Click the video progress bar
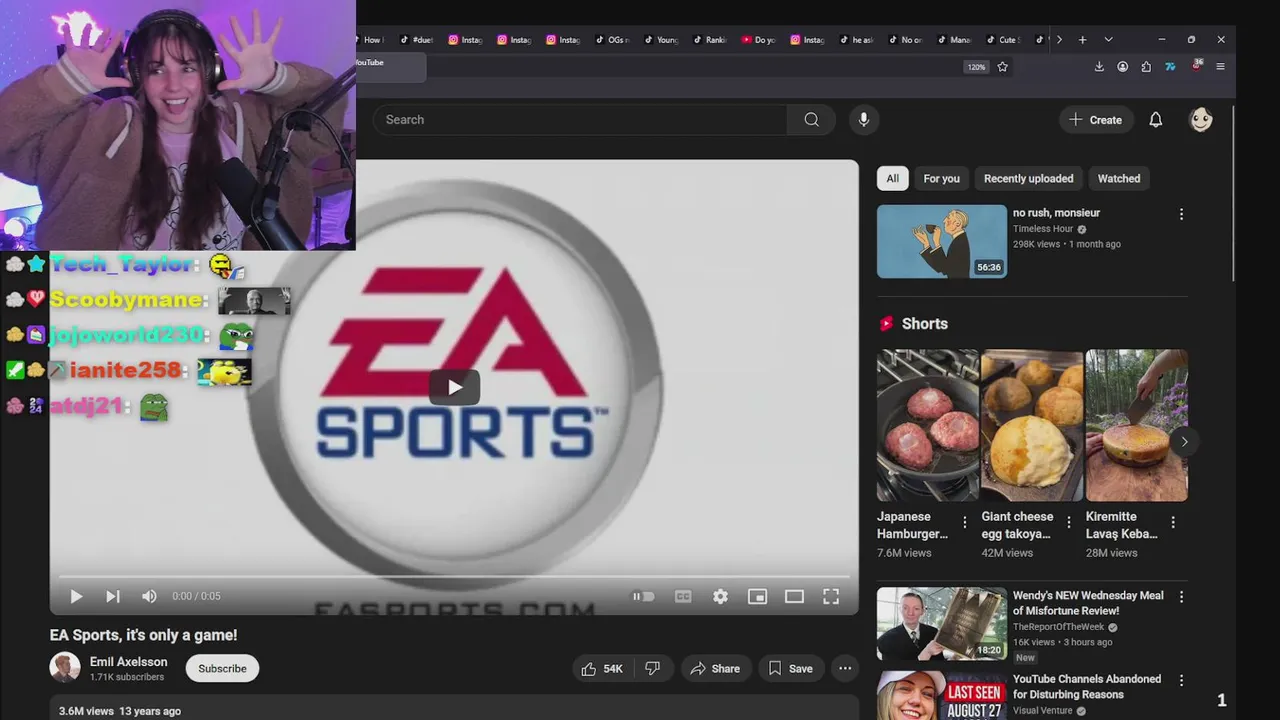Image resolution: width=1280 pixels, height=720 pixels. (454, 576)
